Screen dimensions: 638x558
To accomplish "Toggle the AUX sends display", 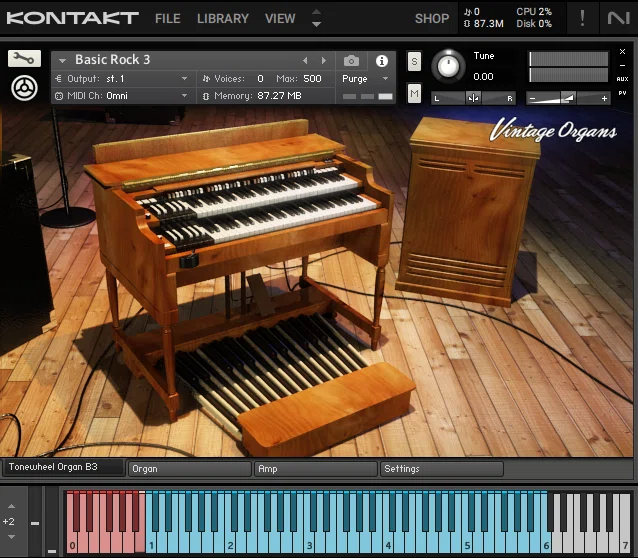I will tap(622, 79).
